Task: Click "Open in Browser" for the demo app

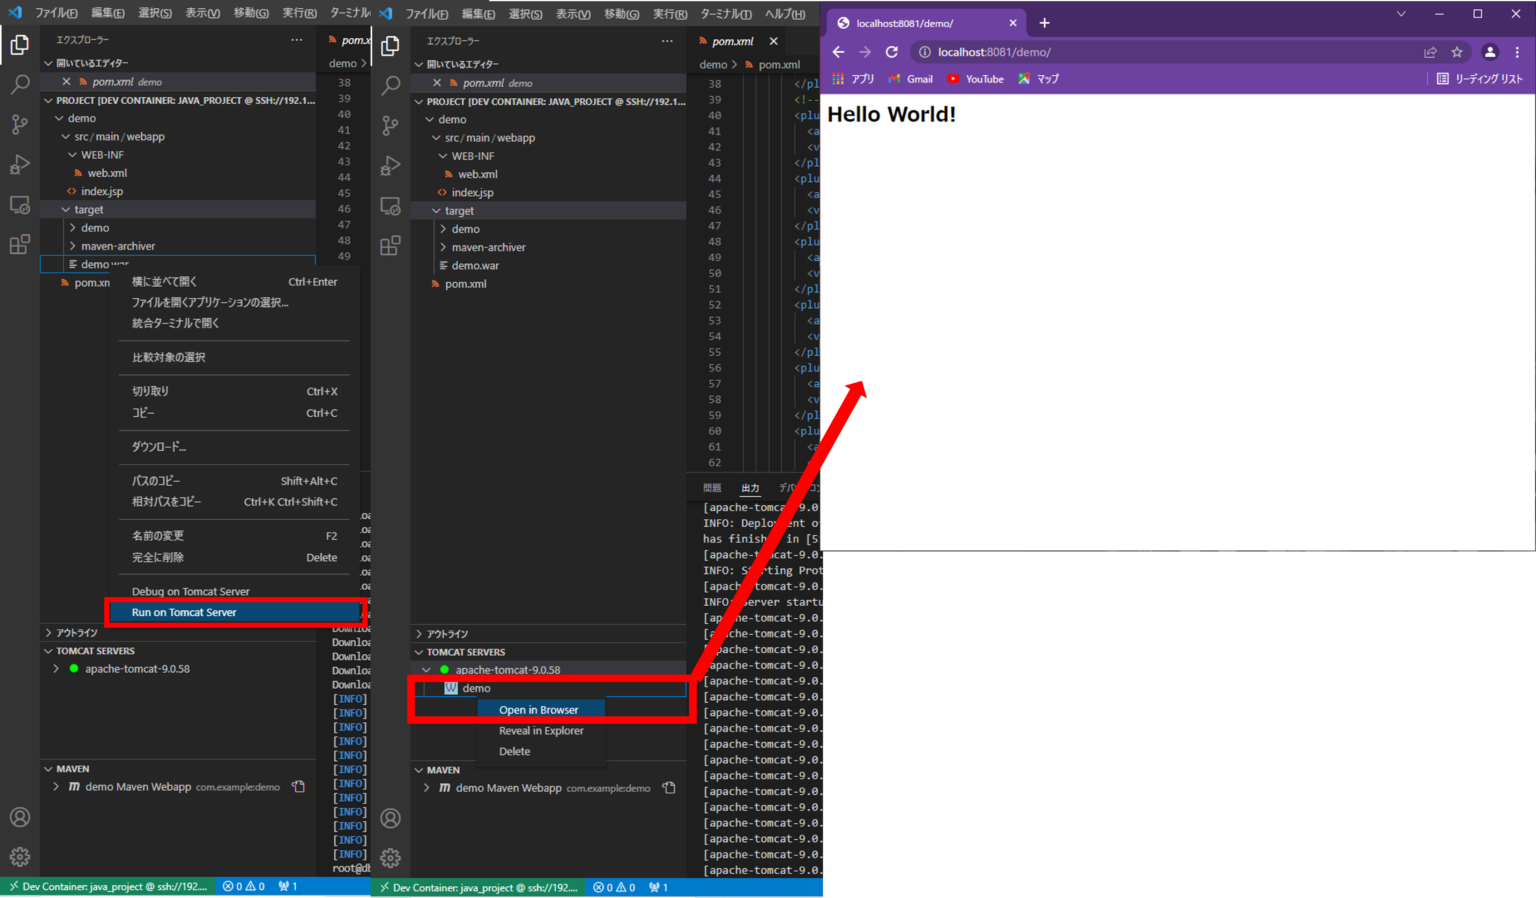Action: [x=540, y=709]
